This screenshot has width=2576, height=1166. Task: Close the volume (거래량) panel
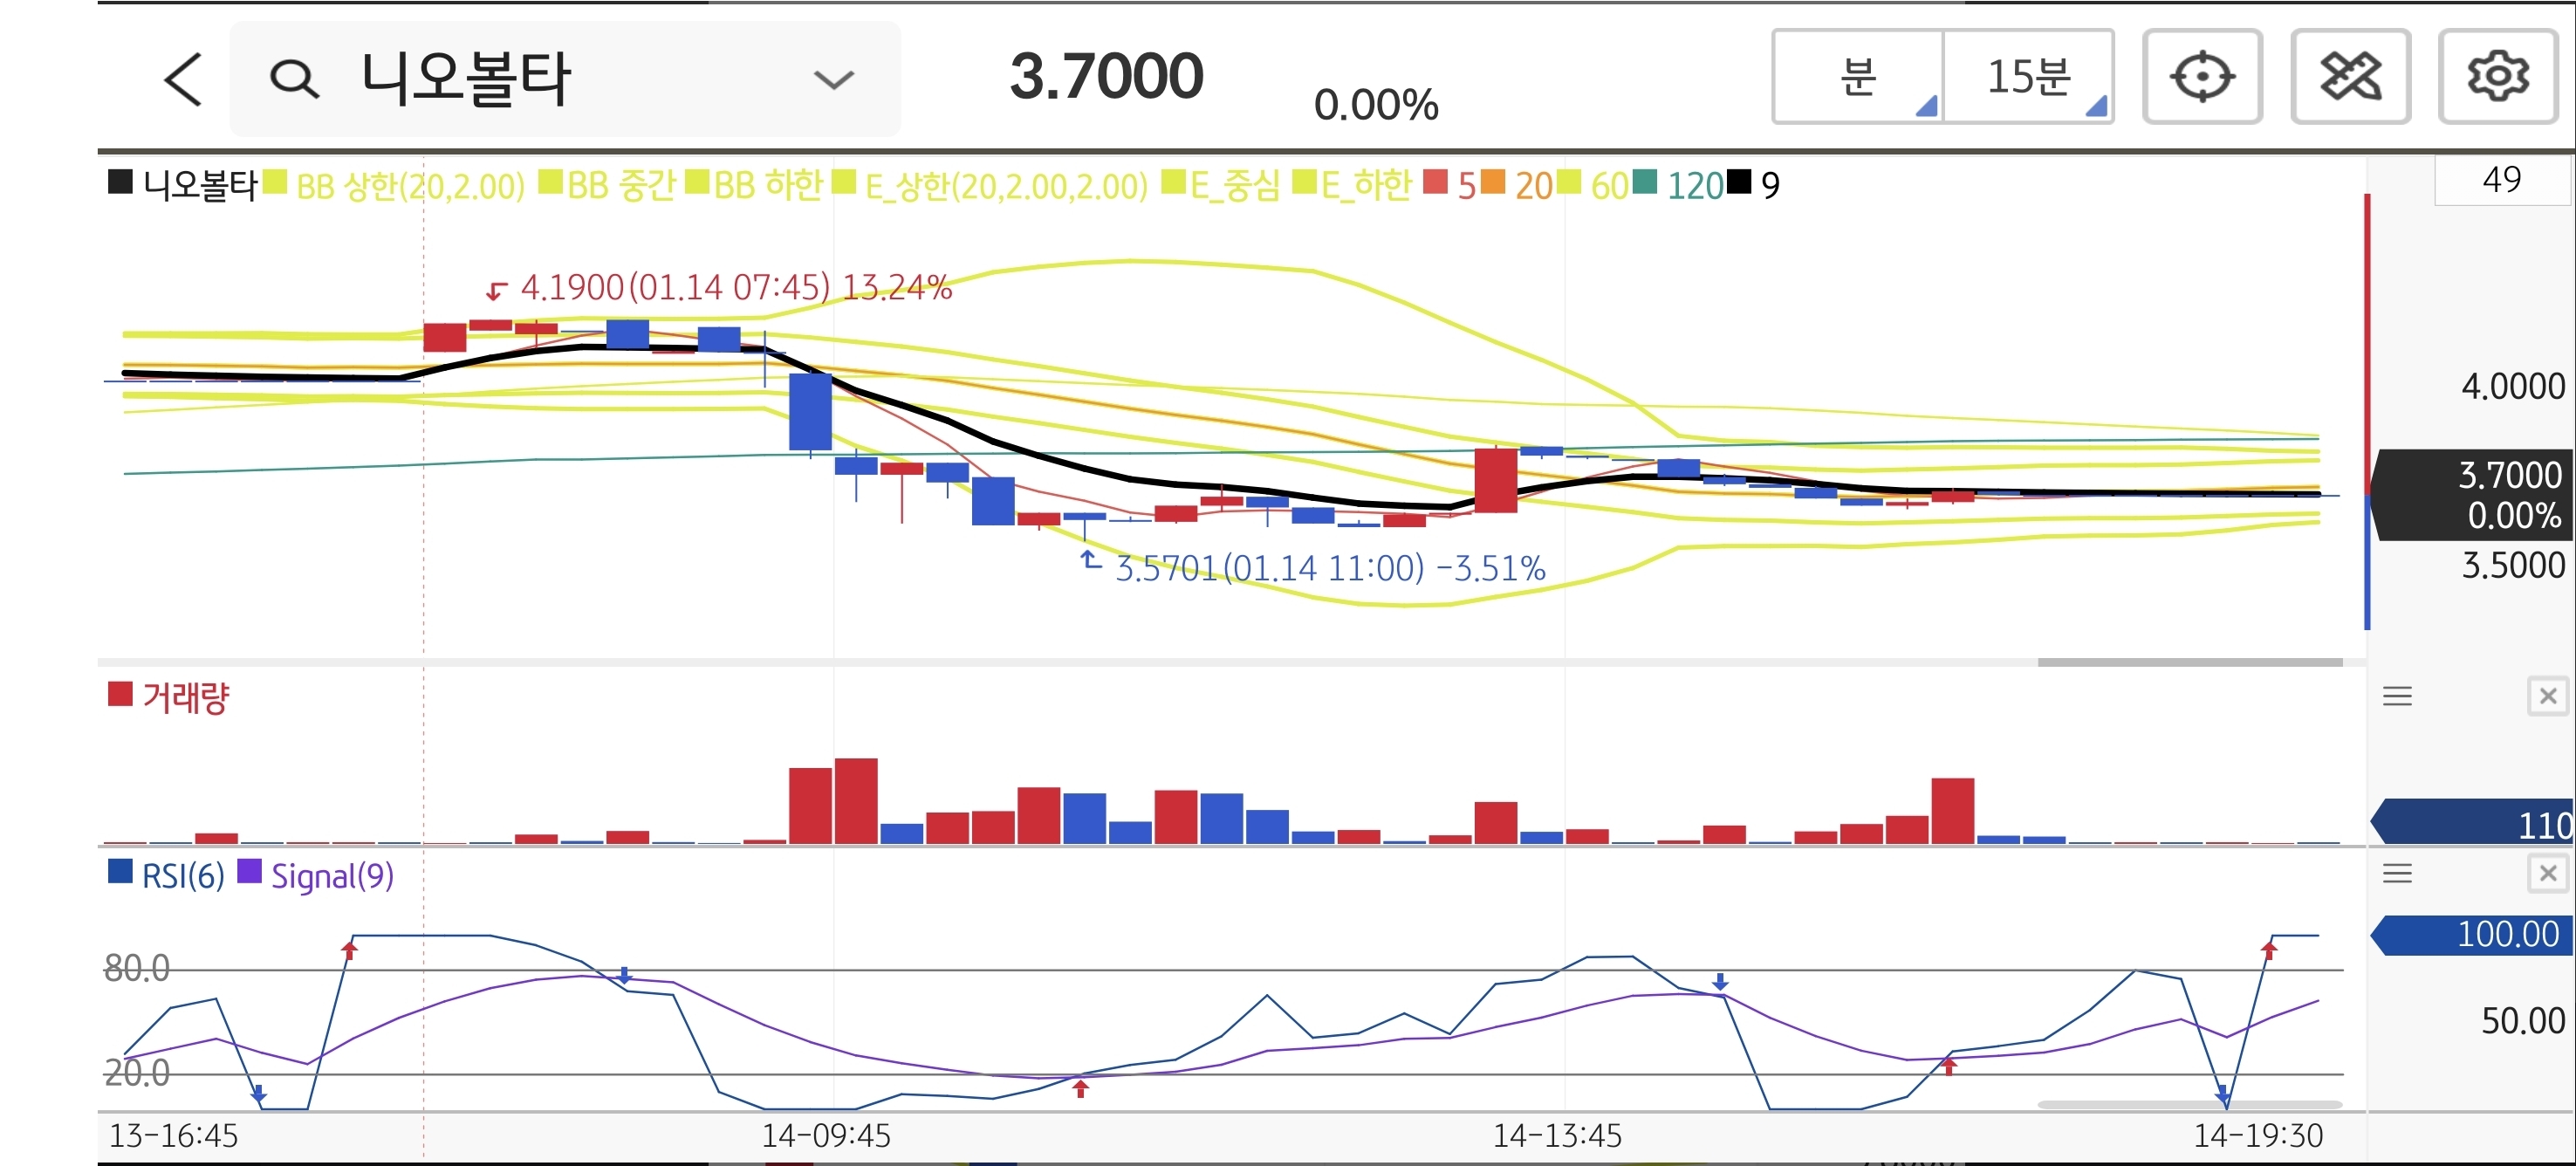coord(2547,696)
